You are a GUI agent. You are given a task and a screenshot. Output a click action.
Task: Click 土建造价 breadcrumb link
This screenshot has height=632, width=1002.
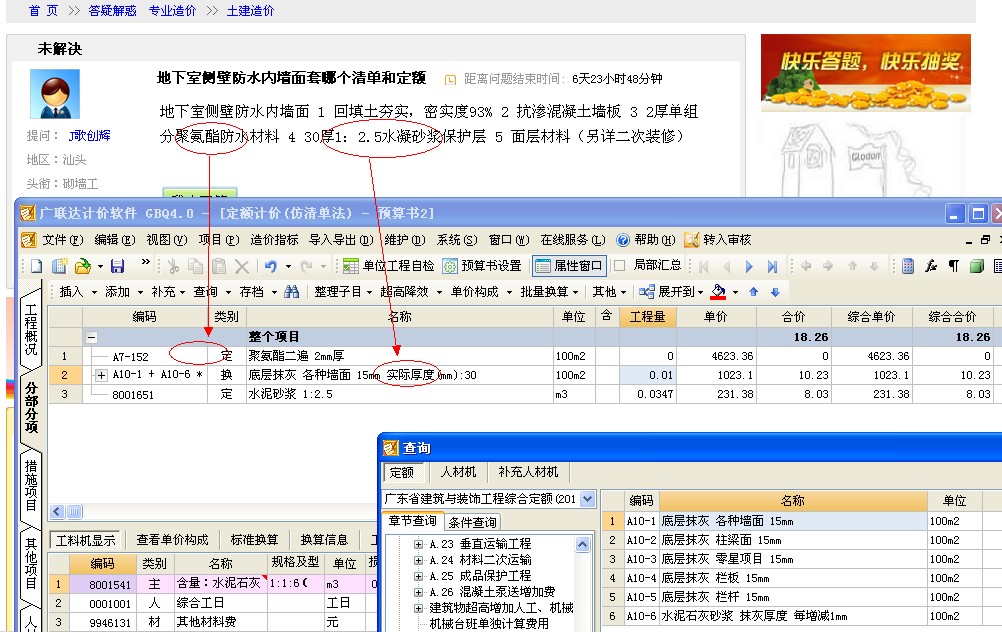tap(250, 11)
